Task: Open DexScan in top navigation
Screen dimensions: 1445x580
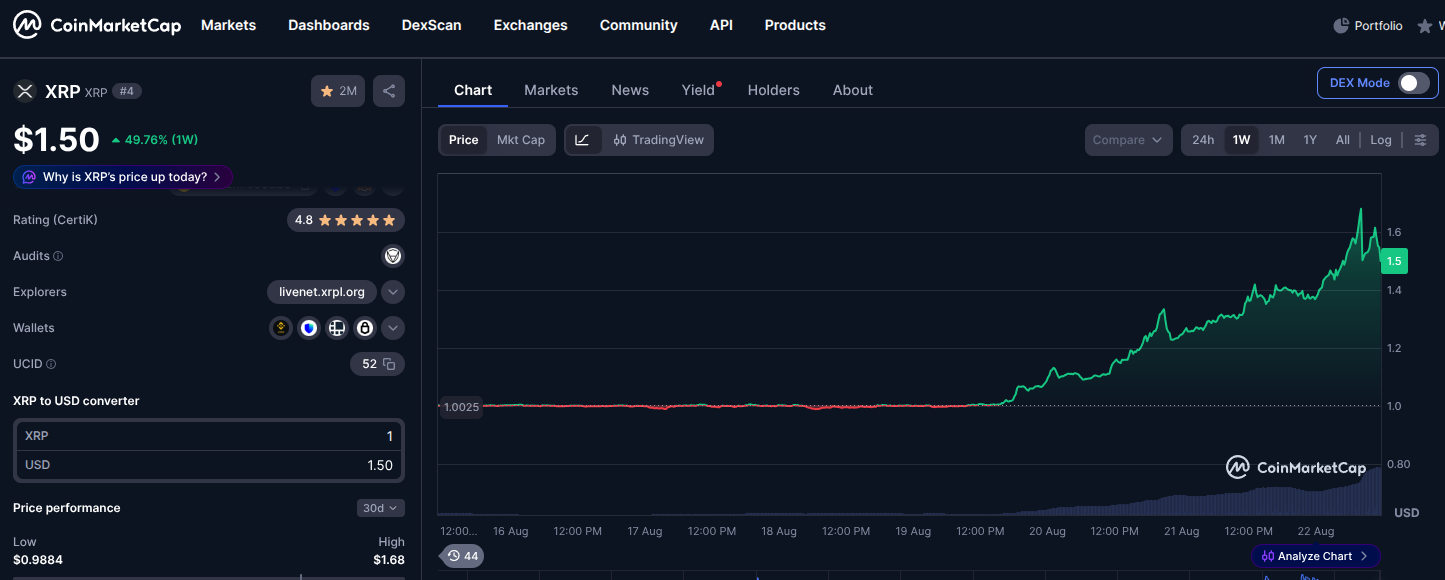Action: tap(432, 25)
